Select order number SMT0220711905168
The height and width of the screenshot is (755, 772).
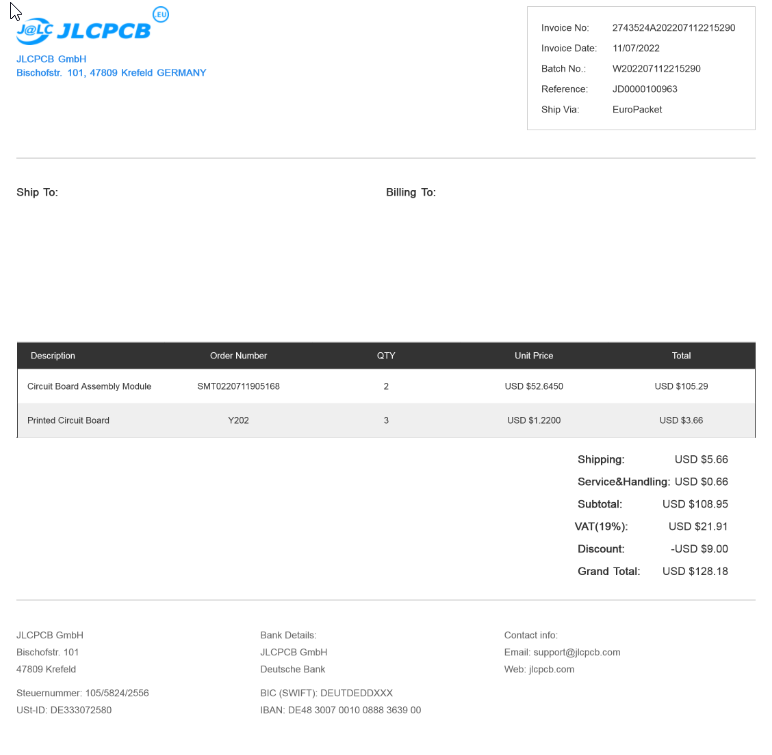coord(238,387)
